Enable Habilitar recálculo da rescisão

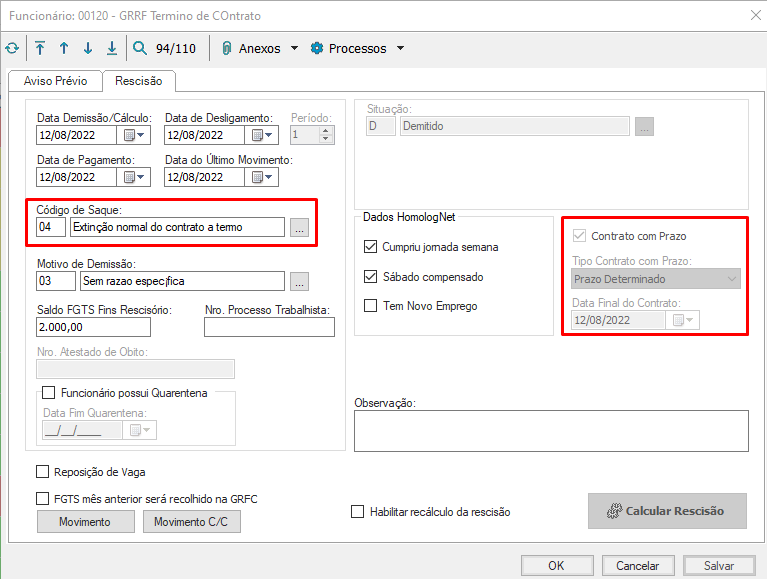click(x=358, y=512)
